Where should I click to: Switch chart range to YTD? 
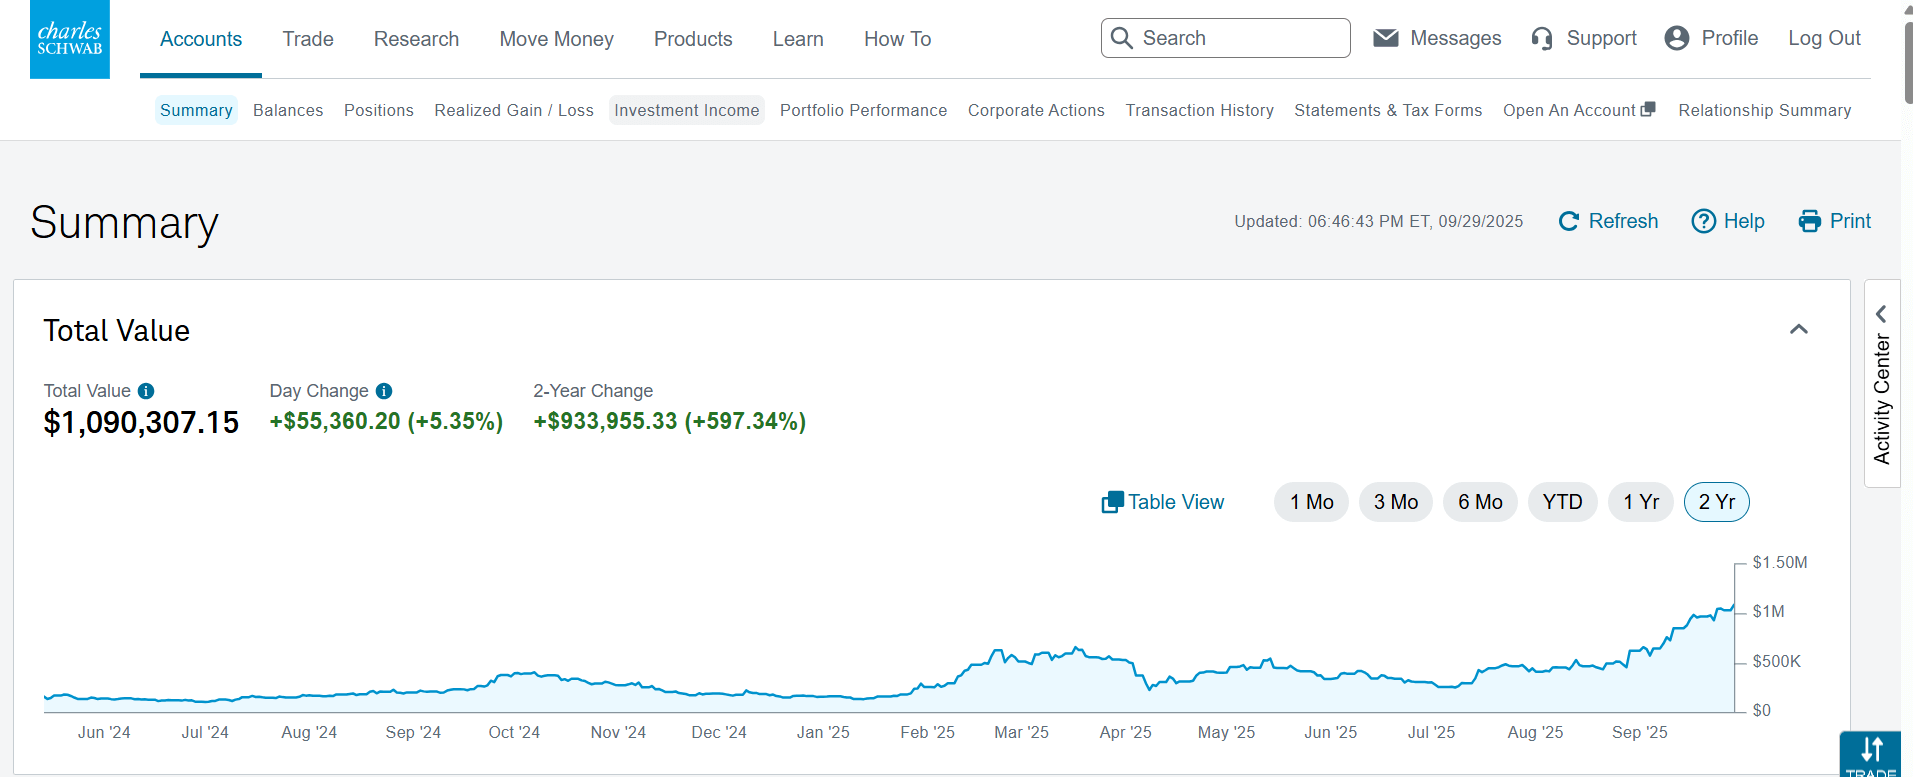click(x=1562, y=502)
